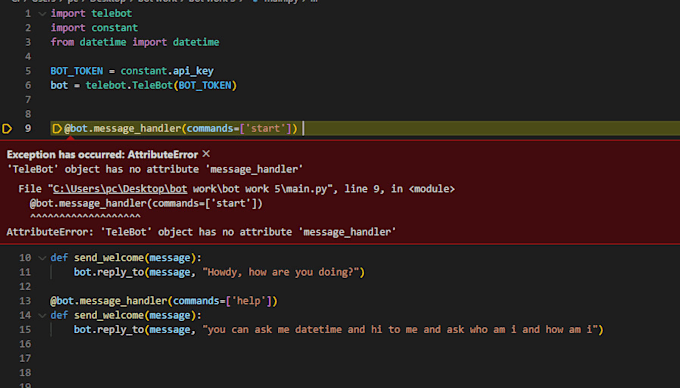Click the 'Howdy, how are you doing?' string
Viewport: 680px width, 388px height.
point(280,272)
